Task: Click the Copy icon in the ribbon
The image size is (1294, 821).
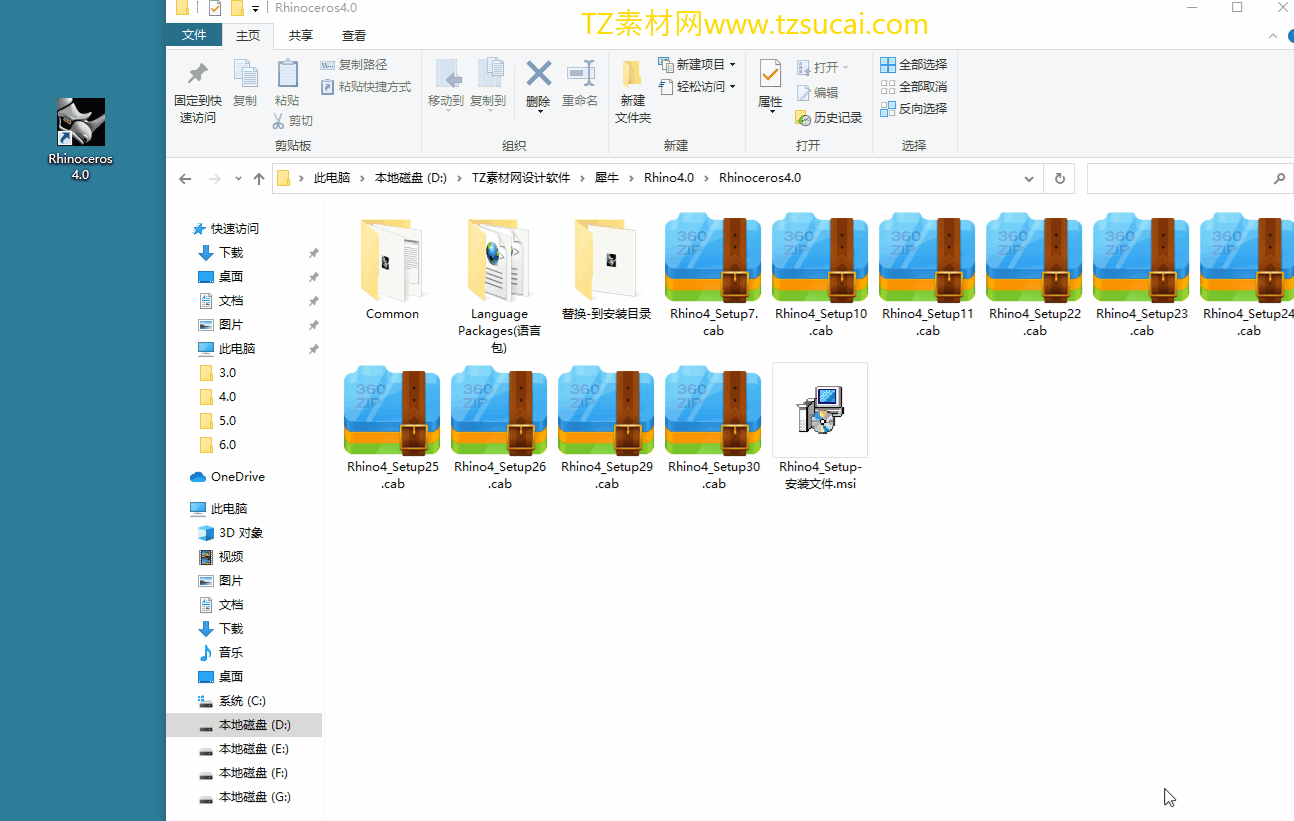Action: point(245,73)
